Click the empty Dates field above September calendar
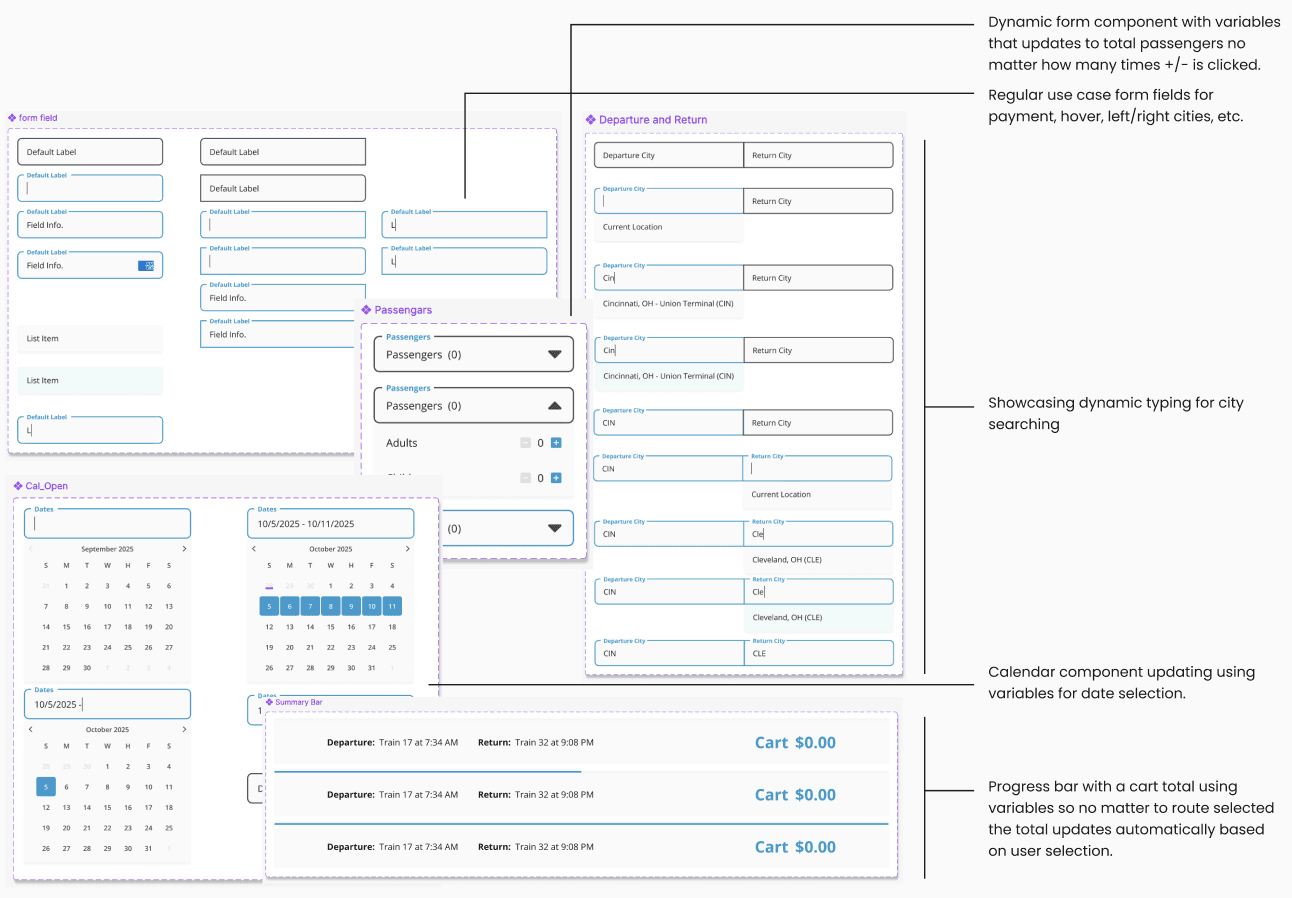 tap(107, 523)
